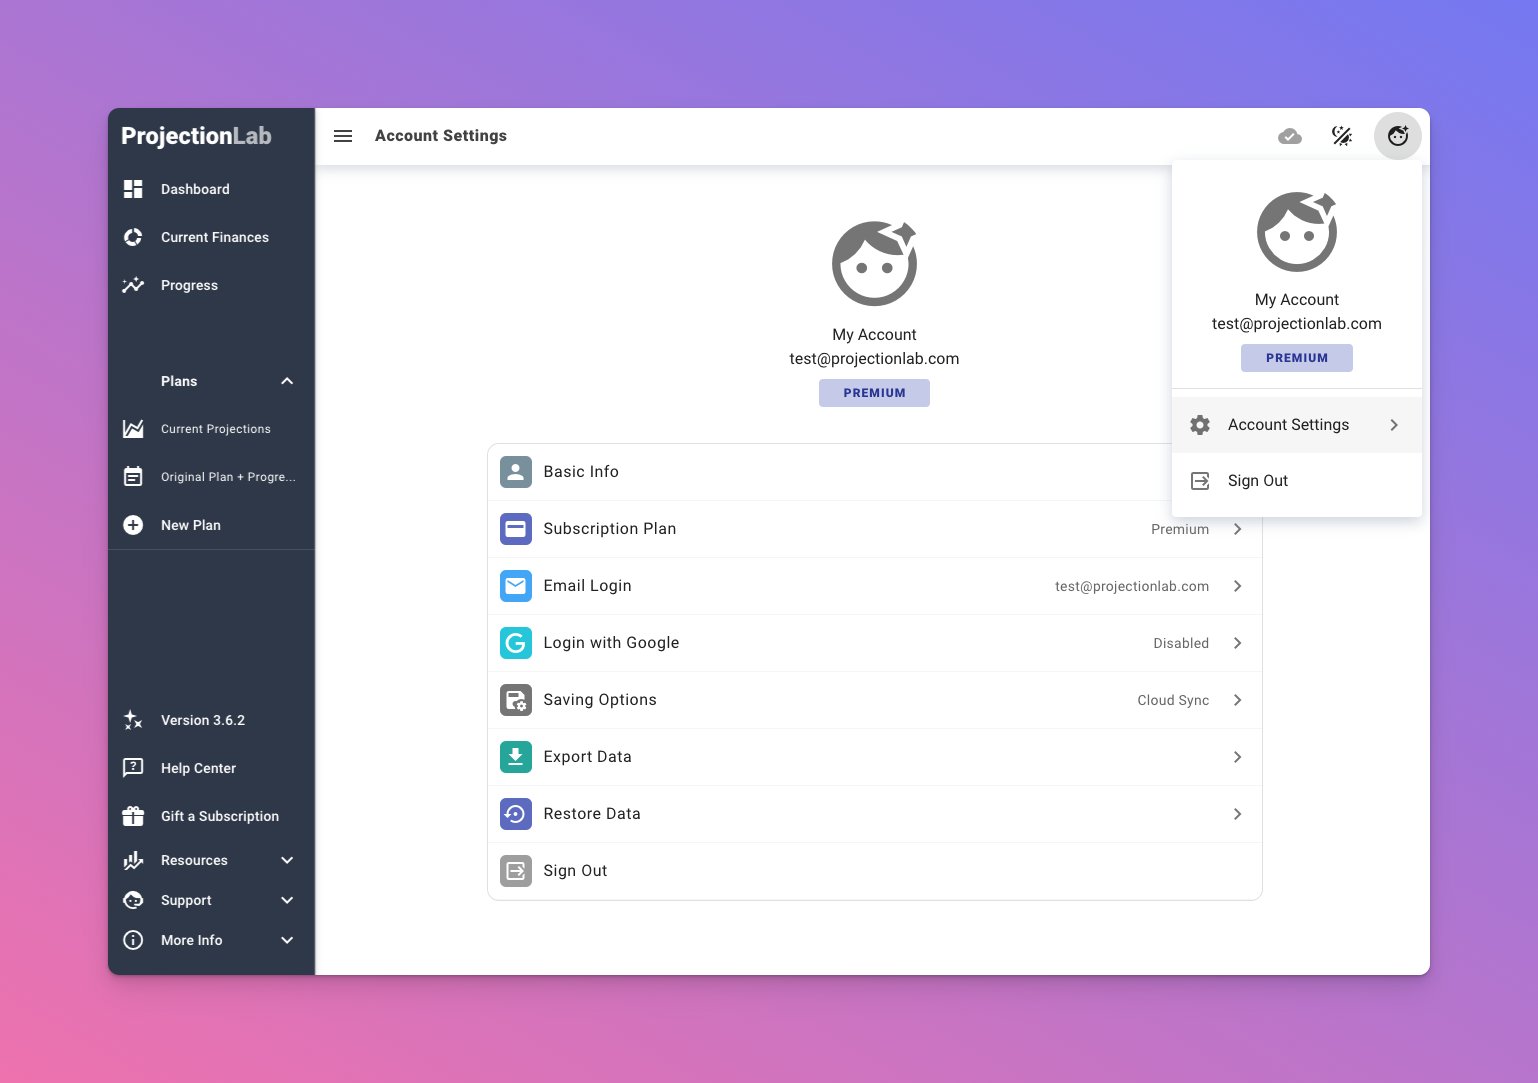Expand the Resources section

287,860
